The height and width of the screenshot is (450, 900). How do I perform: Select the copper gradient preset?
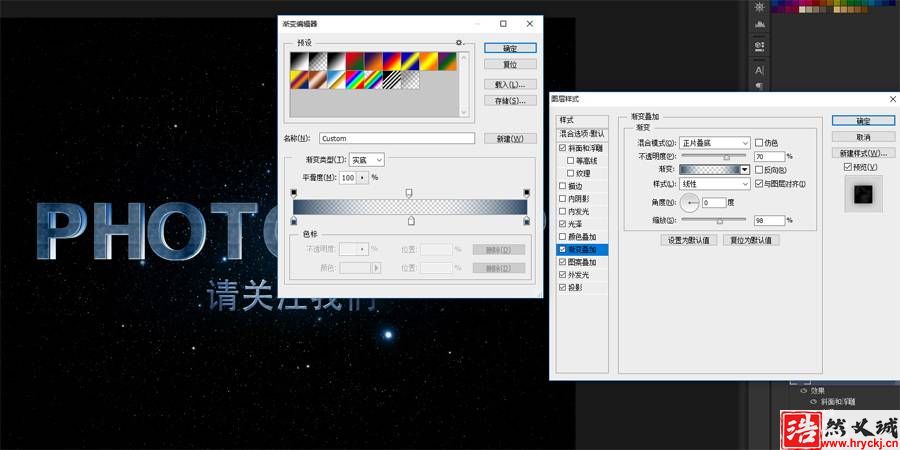317,80
